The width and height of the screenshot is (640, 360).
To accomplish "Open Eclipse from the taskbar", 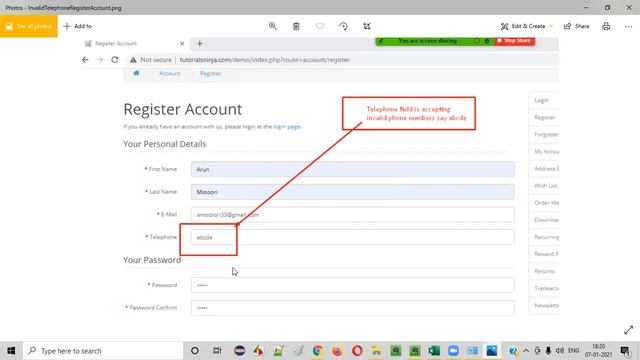I will pos(240,351).
